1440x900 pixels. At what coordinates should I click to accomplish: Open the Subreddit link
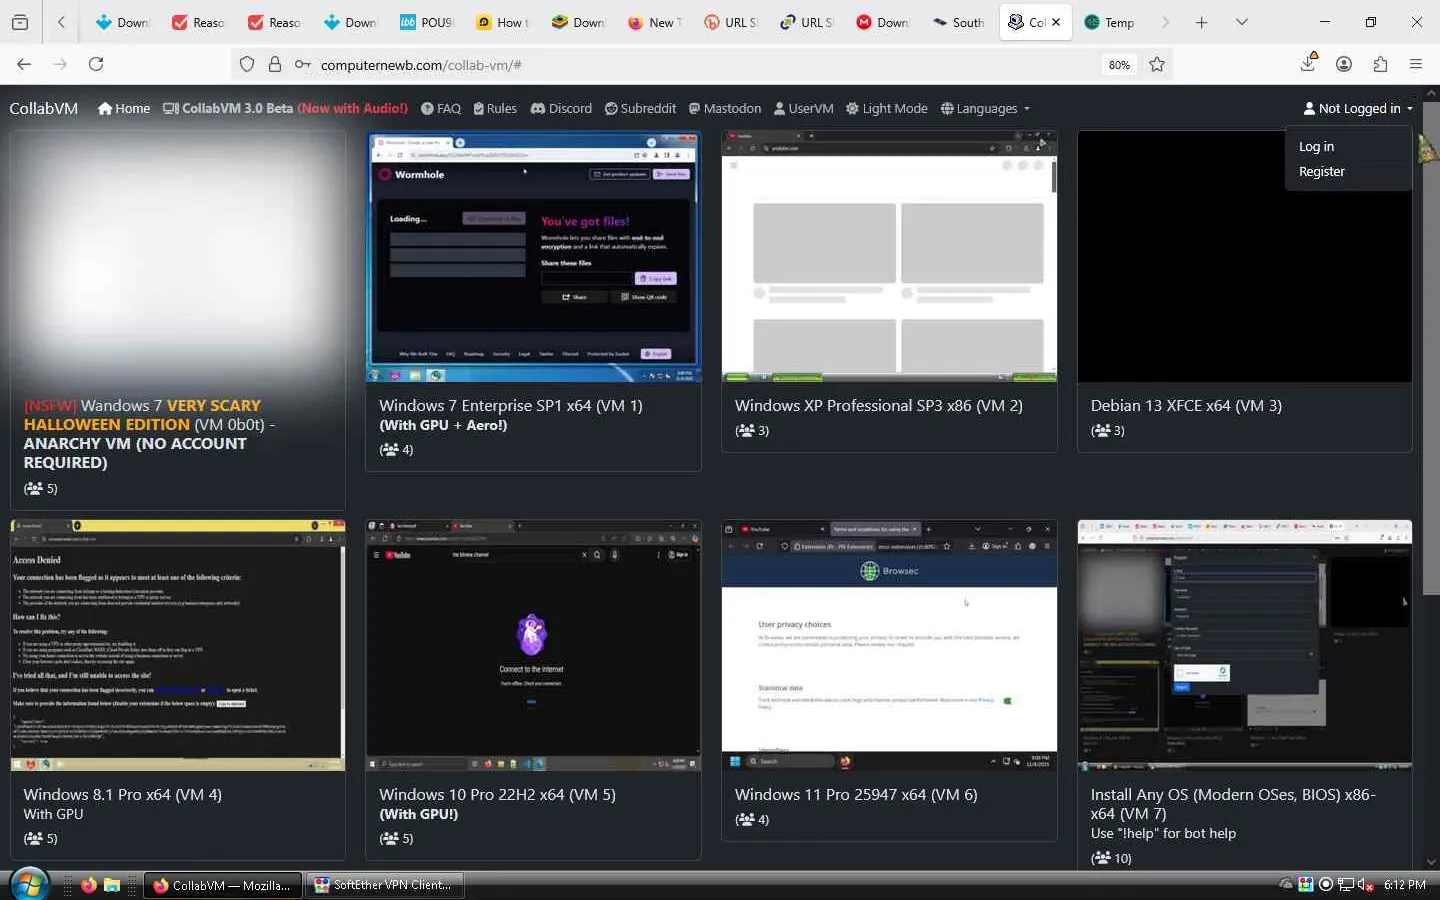coord(640,108)
